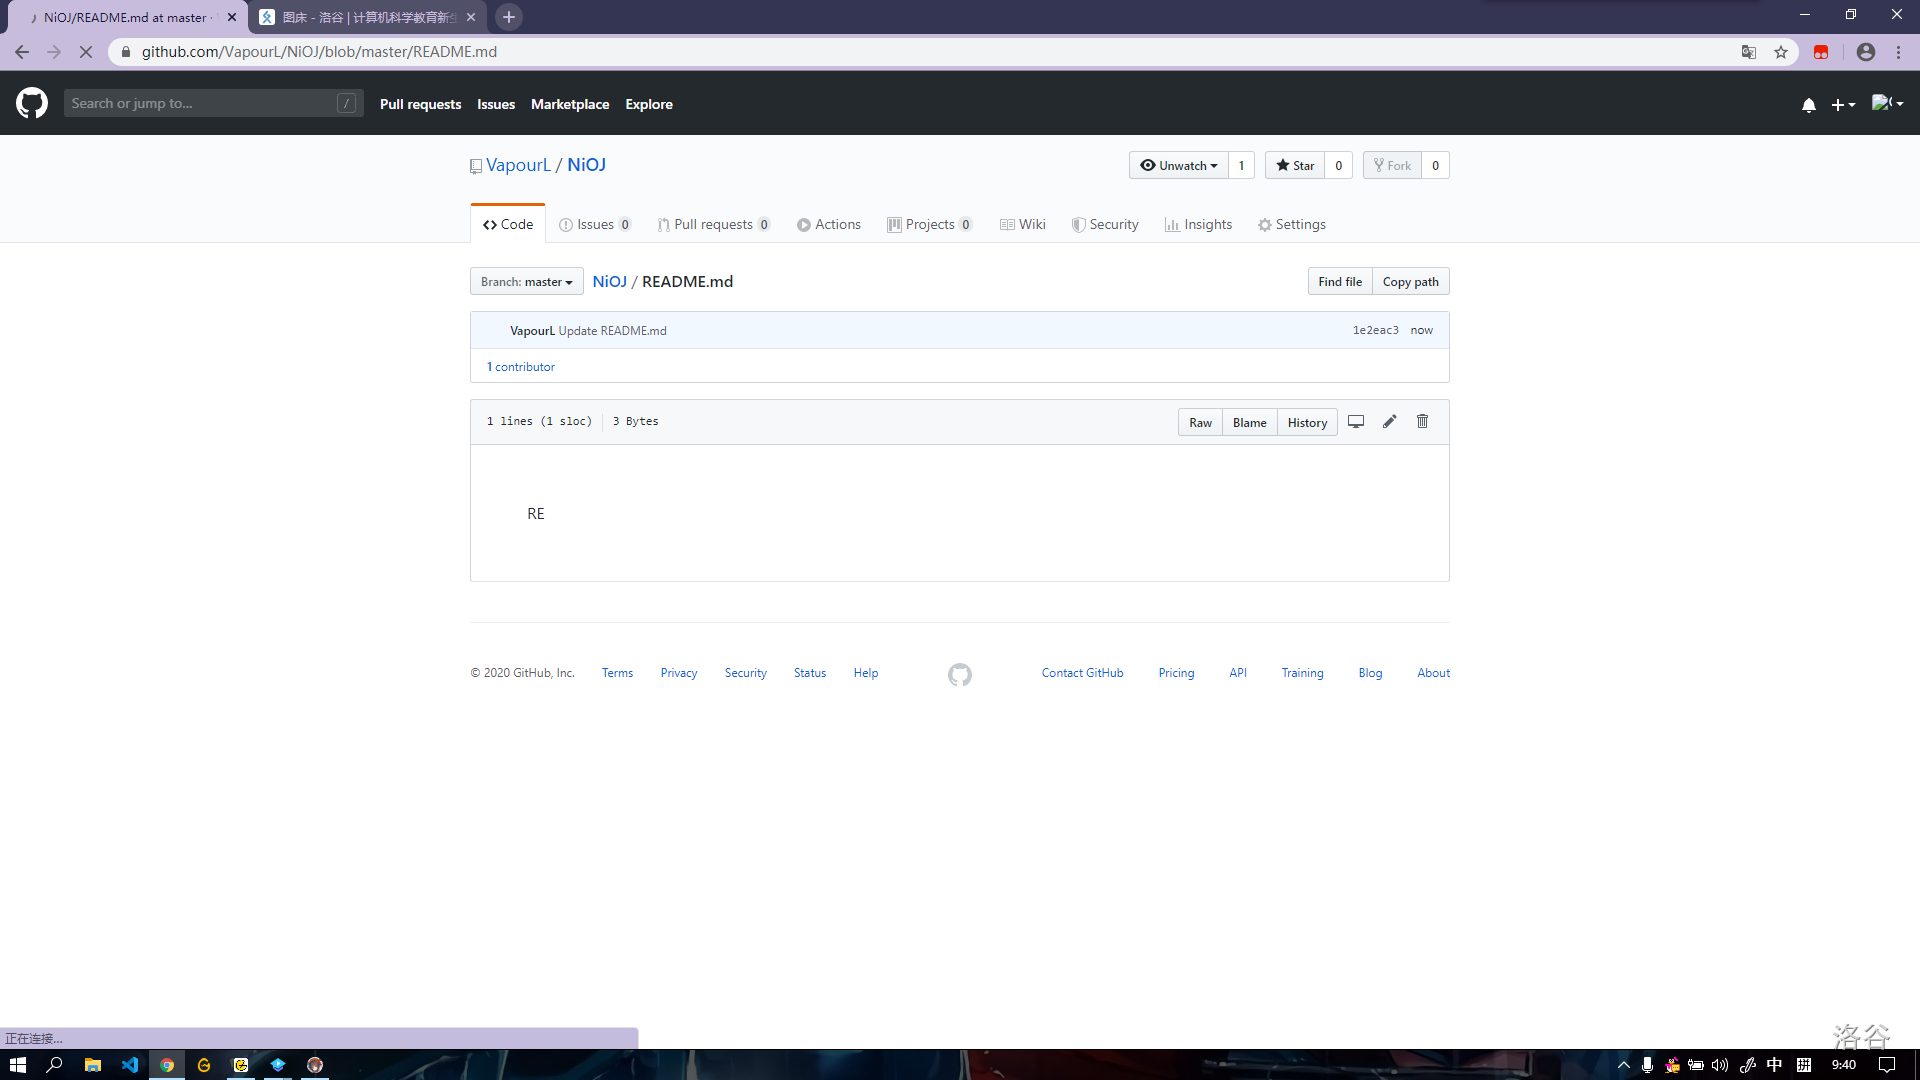Viewport: 1920px width, 1080px height.
Task: Click the footer GitHub logo
Action: [x=960, y=675]
